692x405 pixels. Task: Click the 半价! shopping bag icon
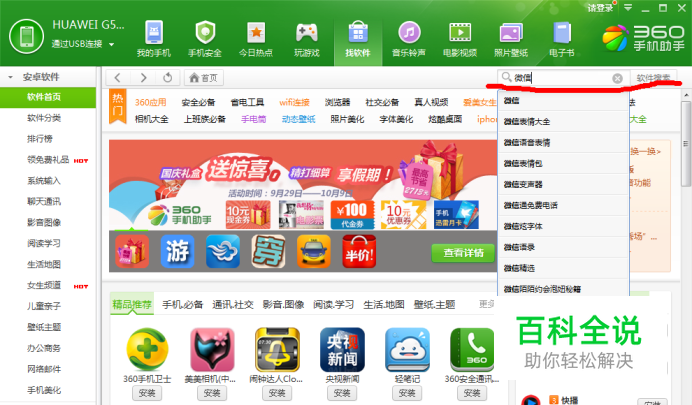pos(359,251)
